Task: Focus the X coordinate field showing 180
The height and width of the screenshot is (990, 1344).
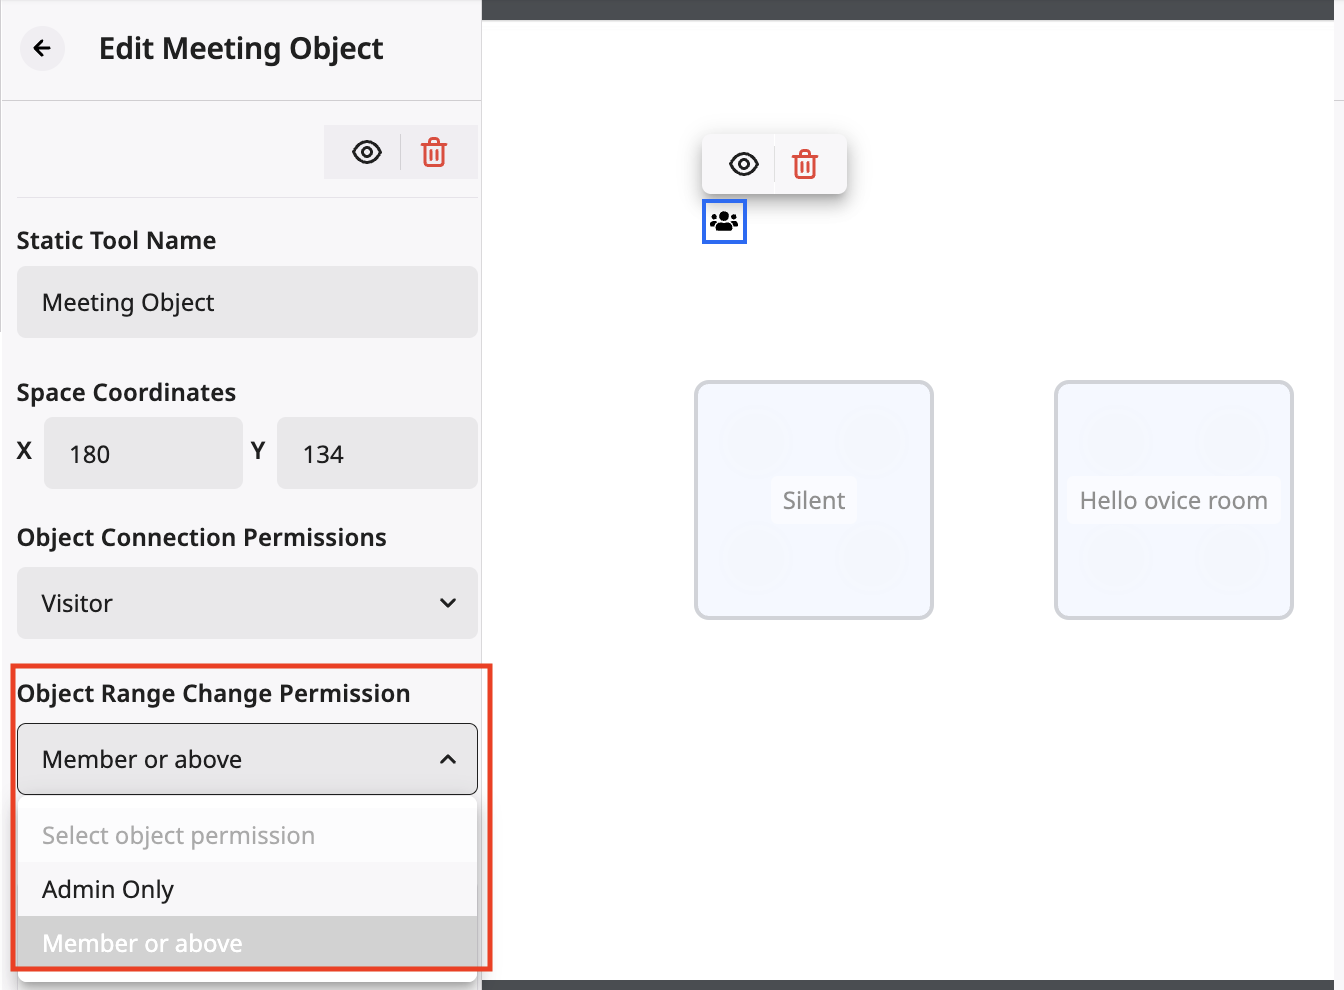Action: point(143,454)
